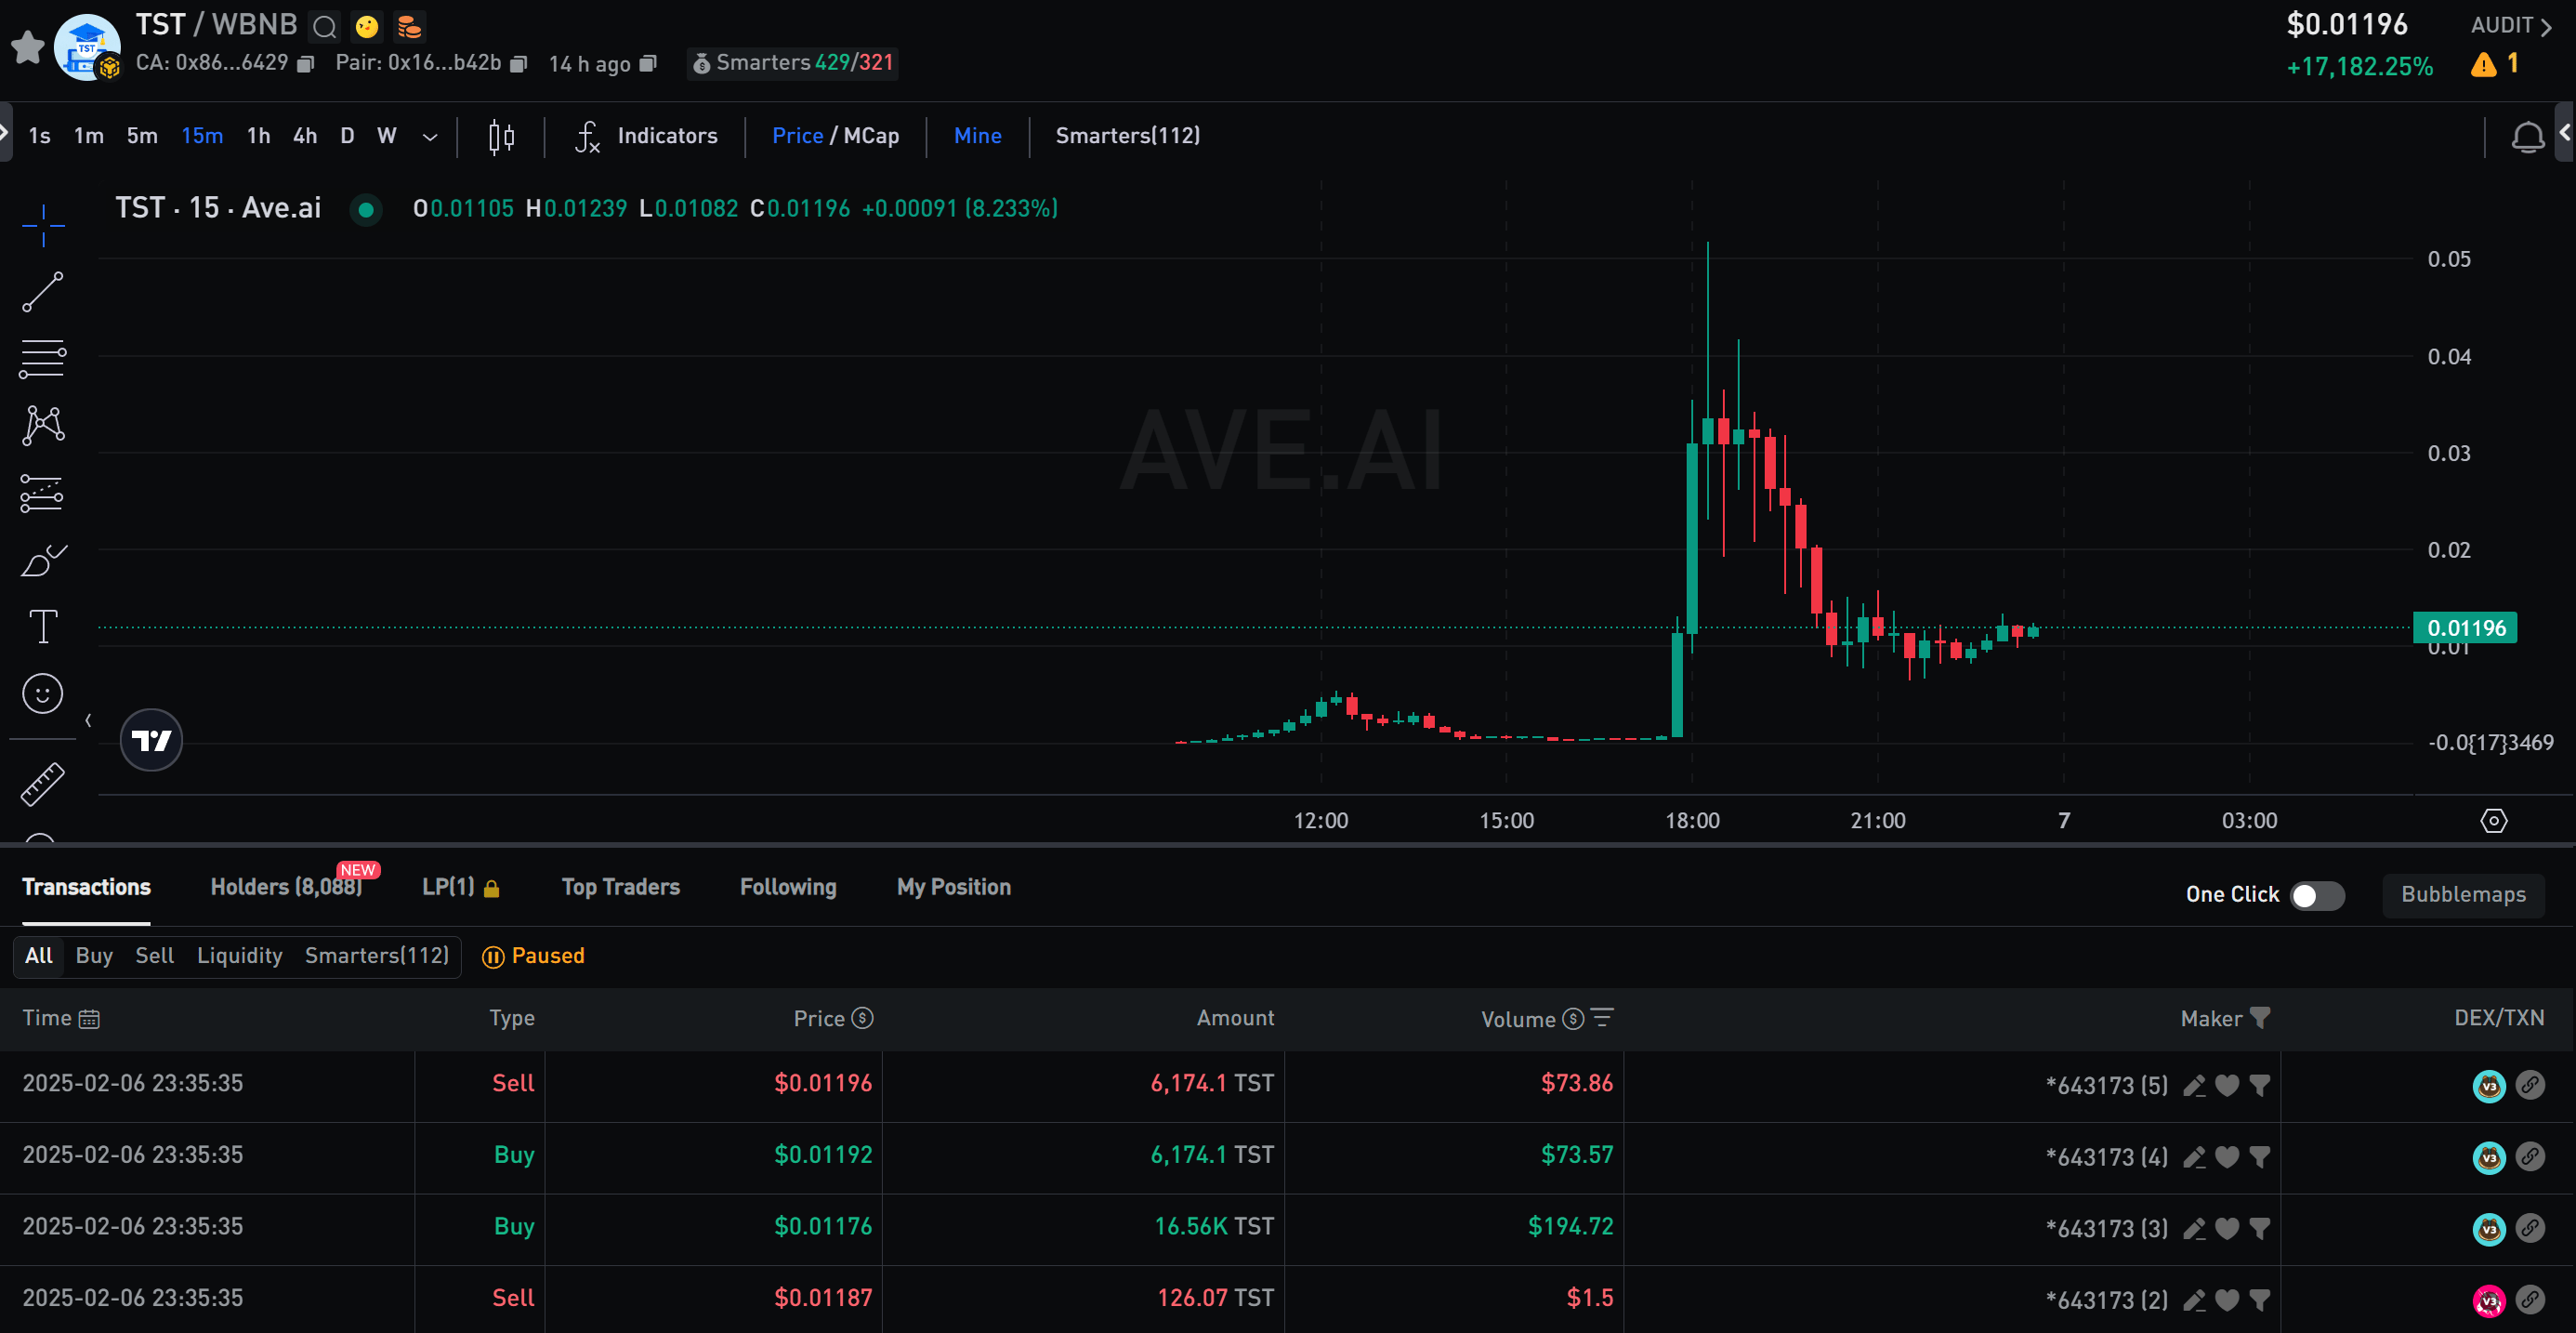
Task: Toggle Volume dollar unit icon
Action: pyautogui.click(x=1573, y=1018)
